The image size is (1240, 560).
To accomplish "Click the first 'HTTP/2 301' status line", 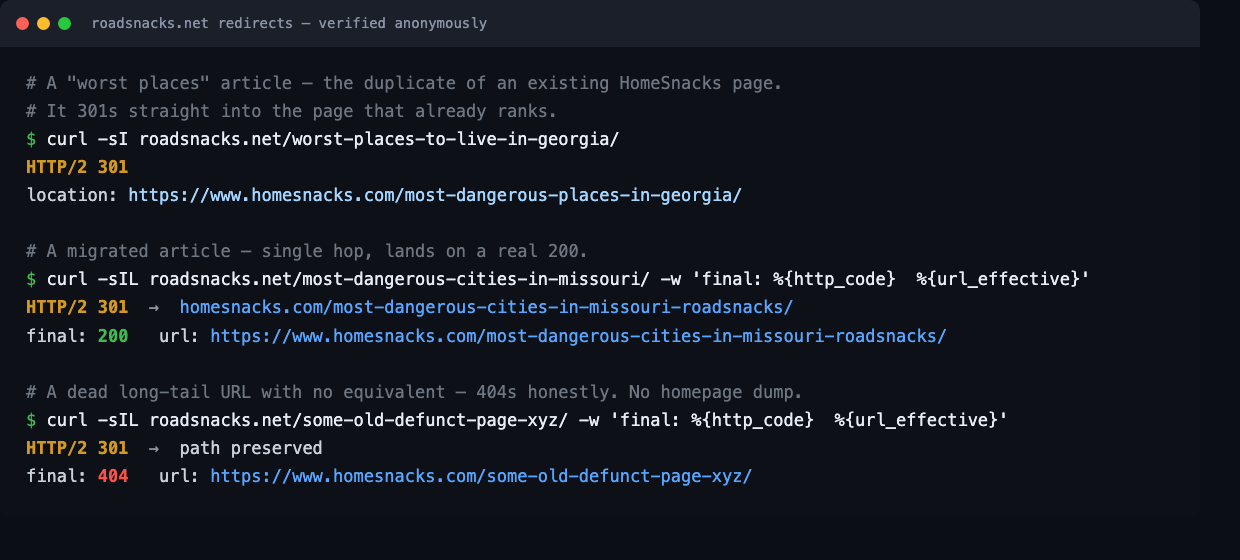I will point(77,167).
